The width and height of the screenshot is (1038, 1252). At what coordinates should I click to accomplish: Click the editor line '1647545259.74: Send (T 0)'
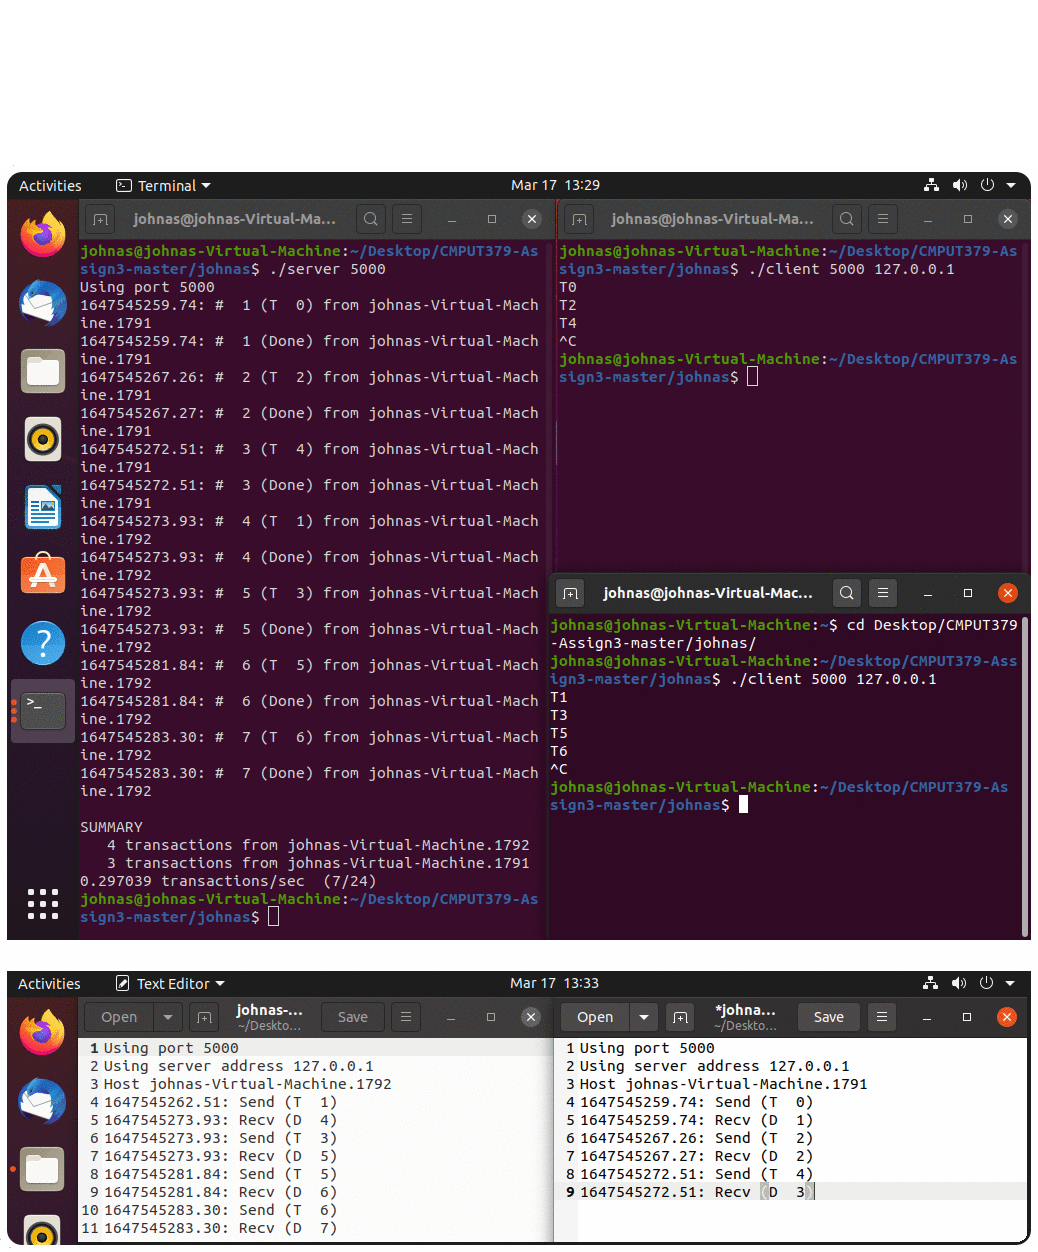[x=697, y=1102]
